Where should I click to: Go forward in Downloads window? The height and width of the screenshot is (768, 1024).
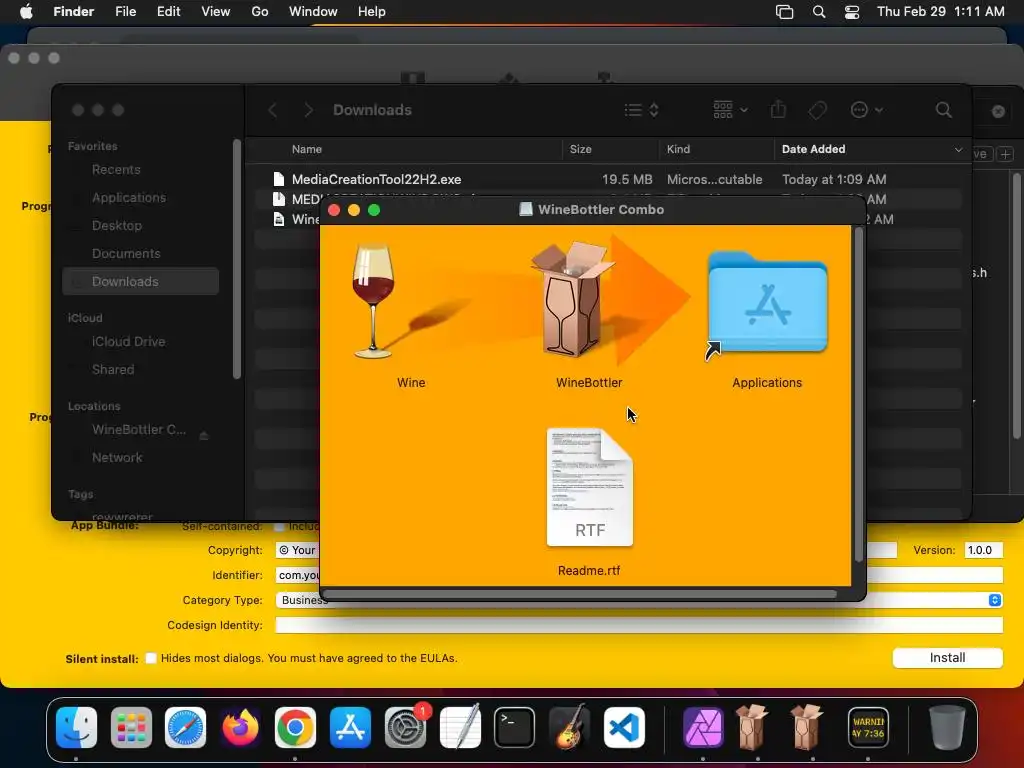[308, 110]
